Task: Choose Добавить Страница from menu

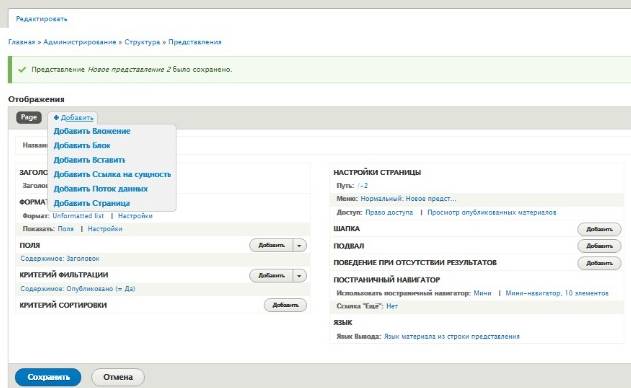Action: pyautogui.click(x=92, y=204)
